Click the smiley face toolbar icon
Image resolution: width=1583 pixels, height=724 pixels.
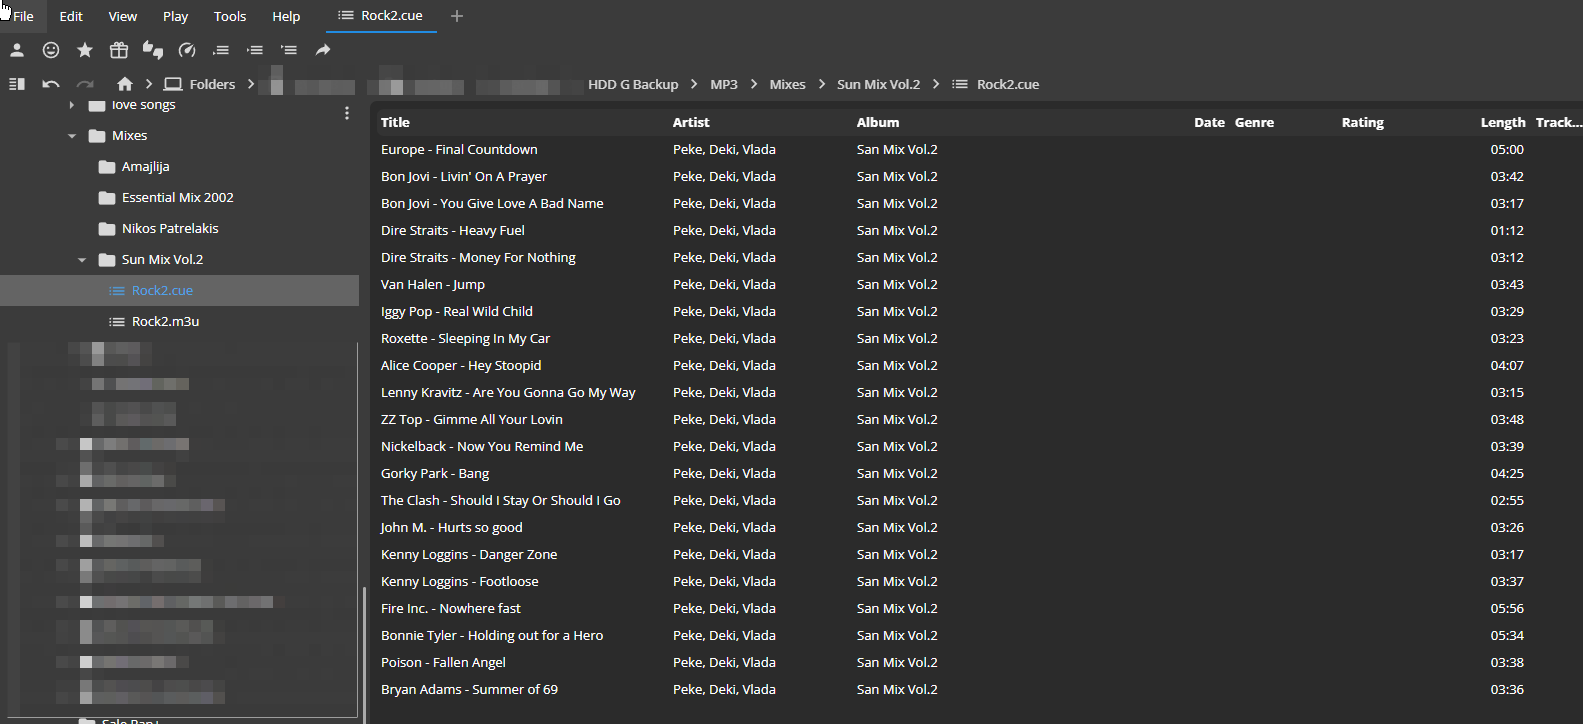[x=51, y=50]
